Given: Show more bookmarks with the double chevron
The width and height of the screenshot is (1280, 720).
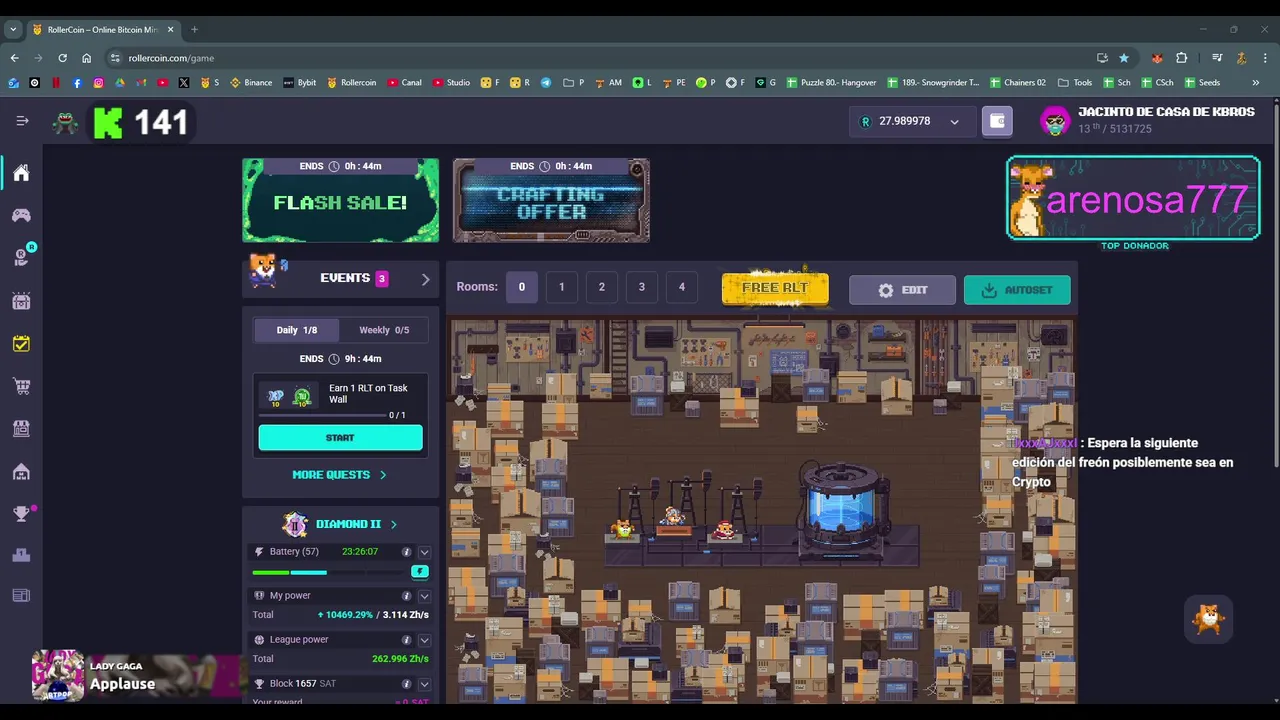Looking at the screenshot, I should click(1255, 83).
